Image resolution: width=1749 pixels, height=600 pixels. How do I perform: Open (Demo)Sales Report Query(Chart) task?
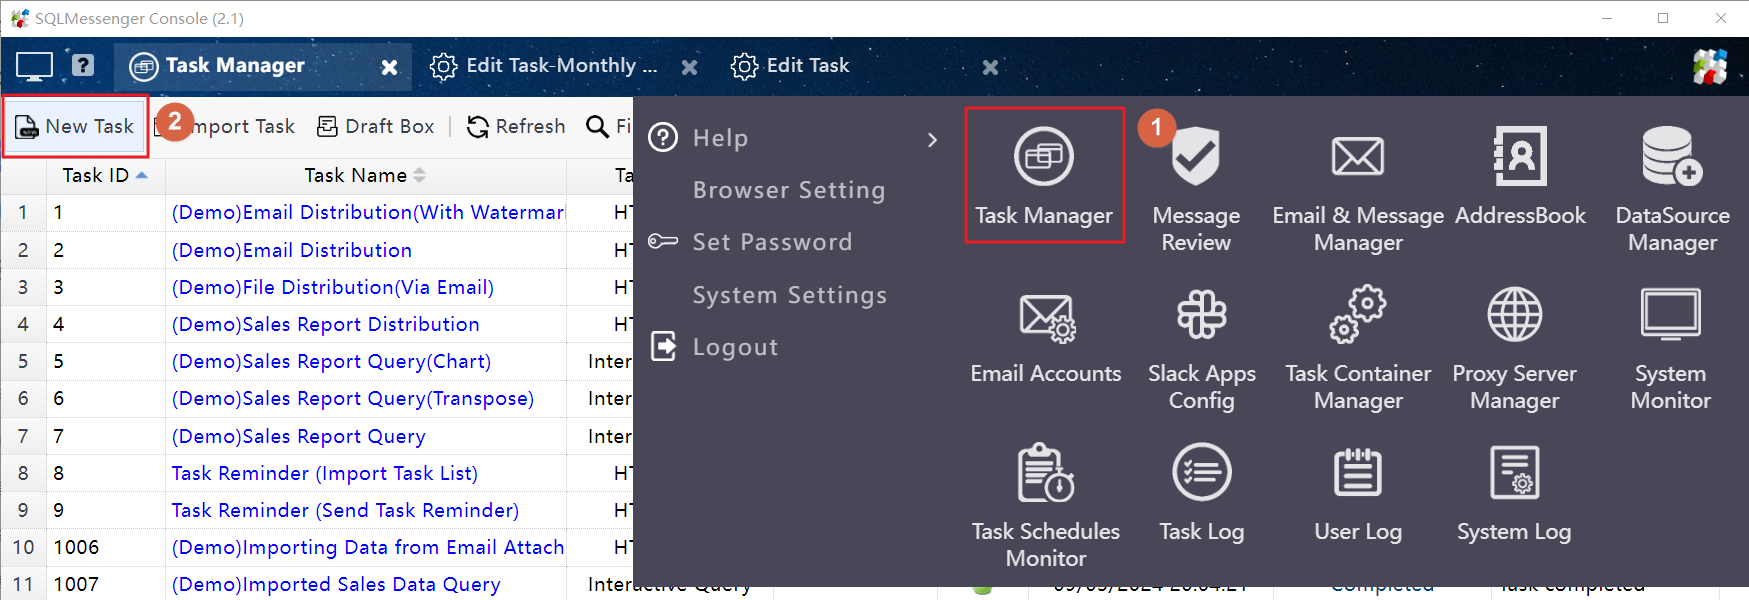coord(332,361)
